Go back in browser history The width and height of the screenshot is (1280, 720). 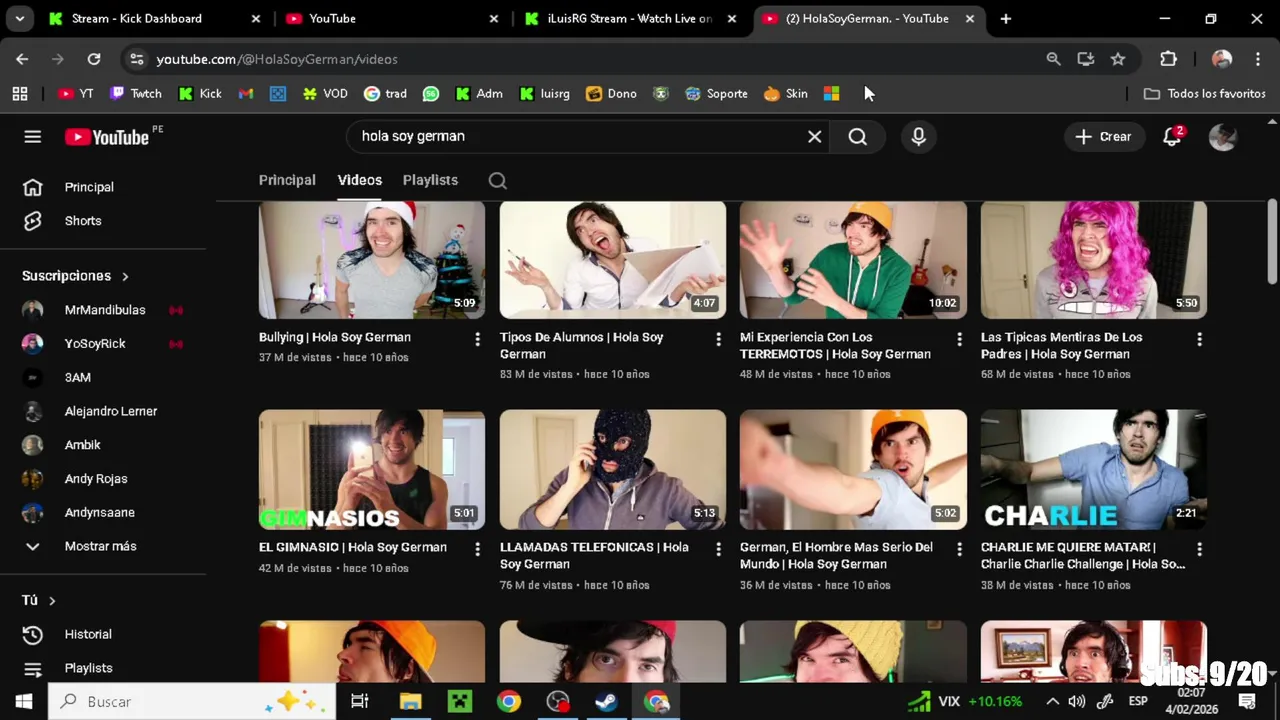22,59
